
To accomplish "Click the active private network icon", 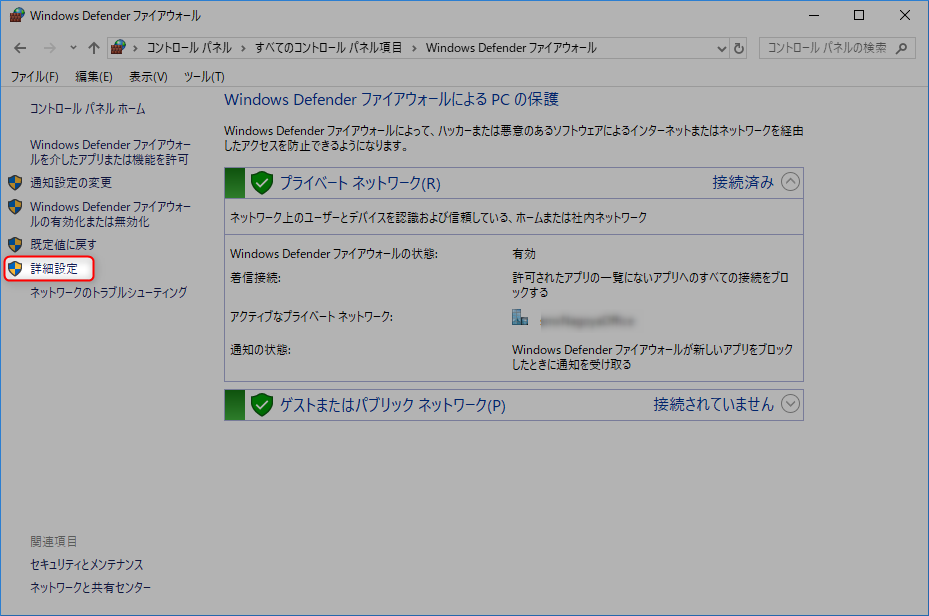I will click(520, 317).
